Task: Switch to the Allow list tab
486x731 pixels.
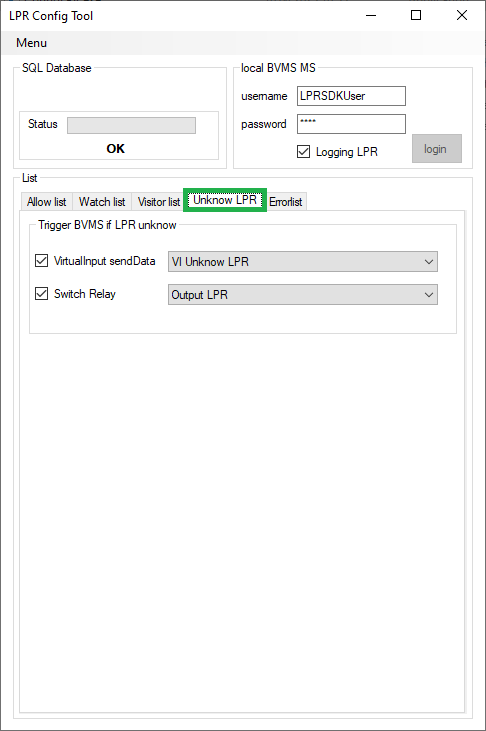Action: [47, 202]
